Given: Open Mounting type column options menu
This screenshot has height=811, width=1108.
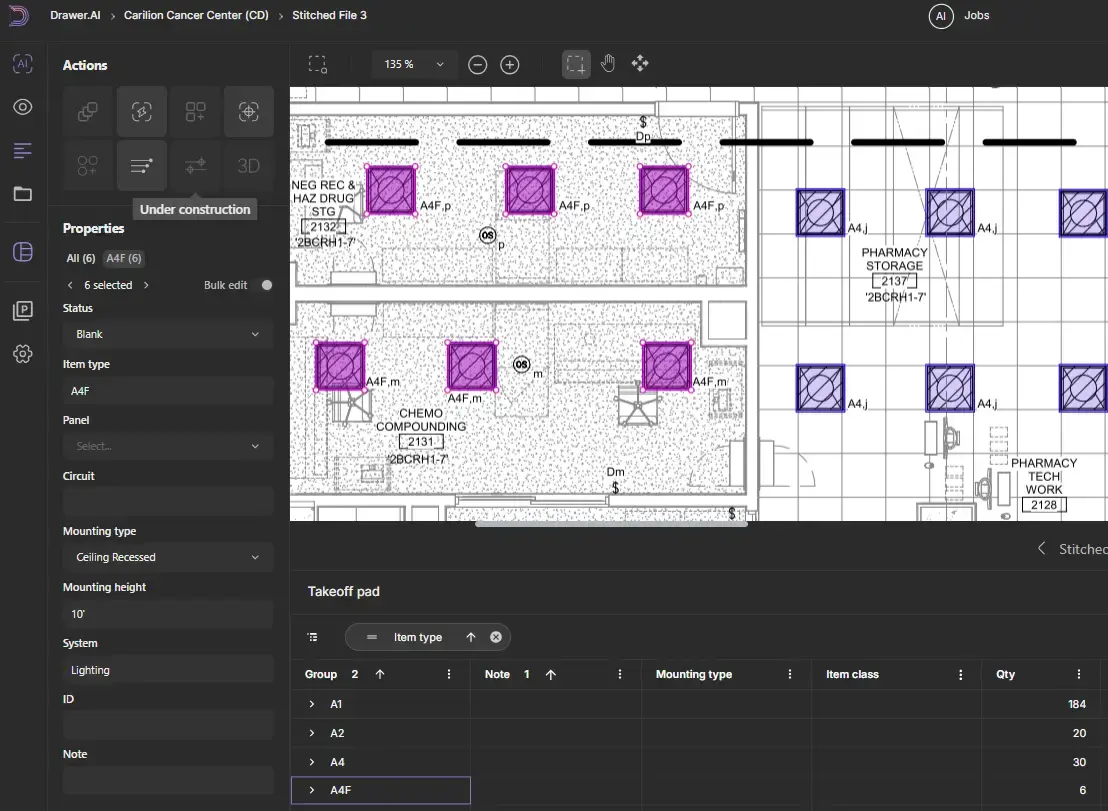Looking at the screenshot, I should click(790, 675).
